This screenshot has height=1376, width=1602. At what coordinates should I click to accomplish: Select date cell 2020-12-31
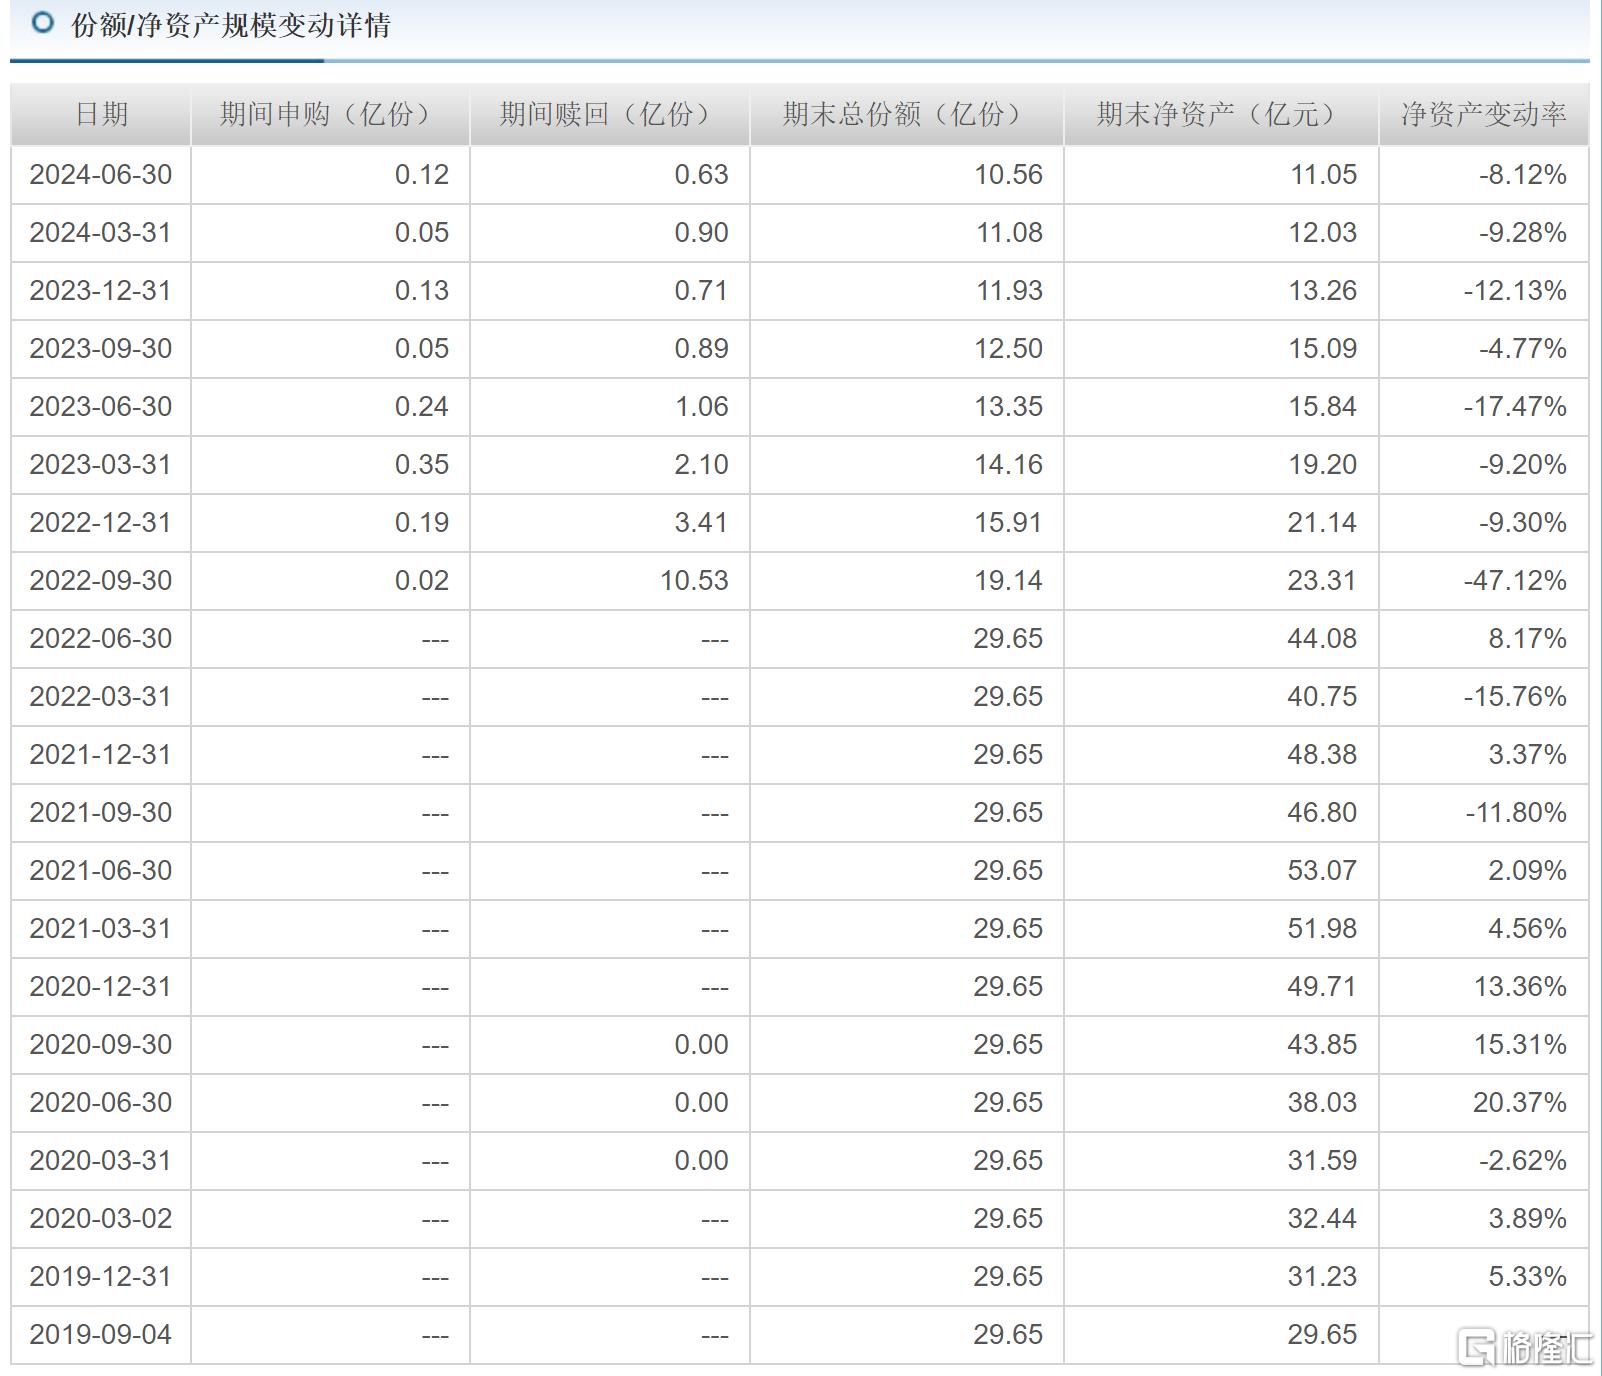(101, 987)
